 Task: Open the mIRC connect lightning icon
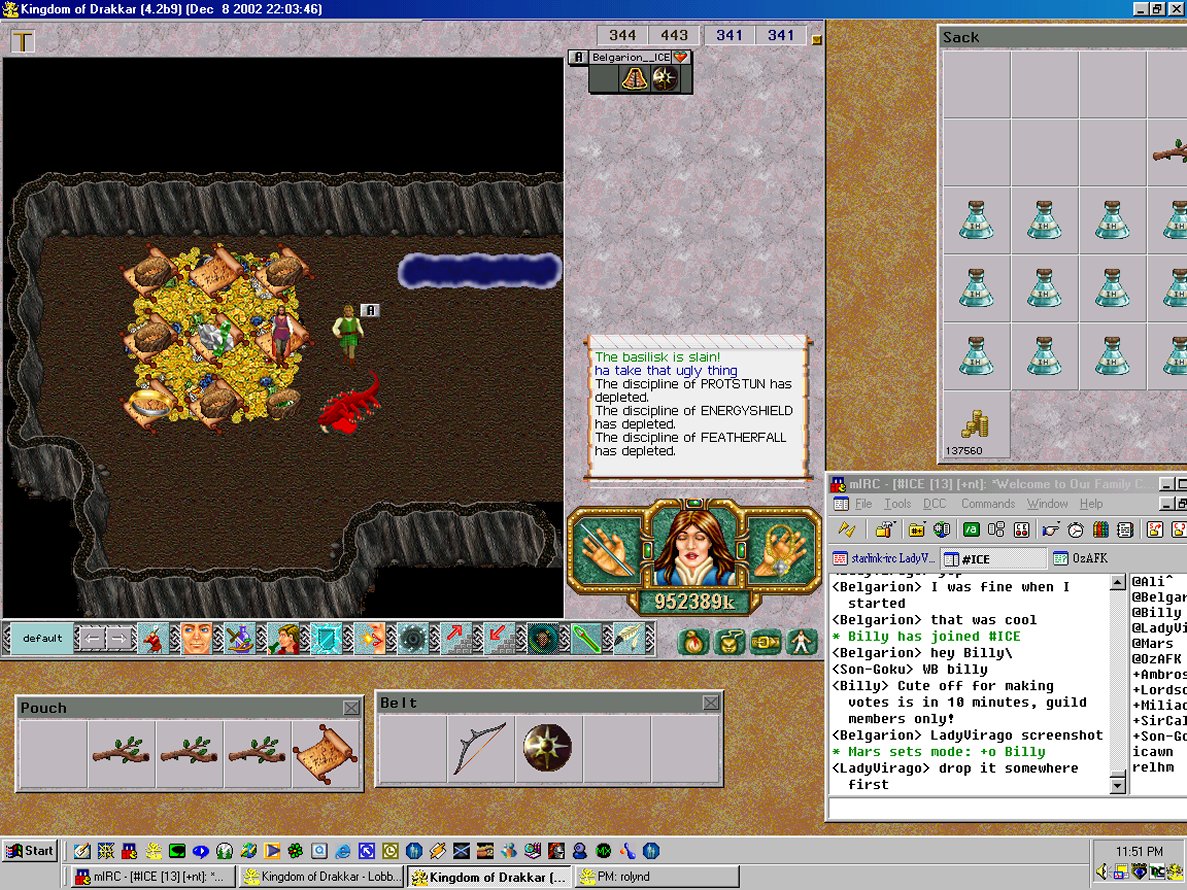(846, 530)
